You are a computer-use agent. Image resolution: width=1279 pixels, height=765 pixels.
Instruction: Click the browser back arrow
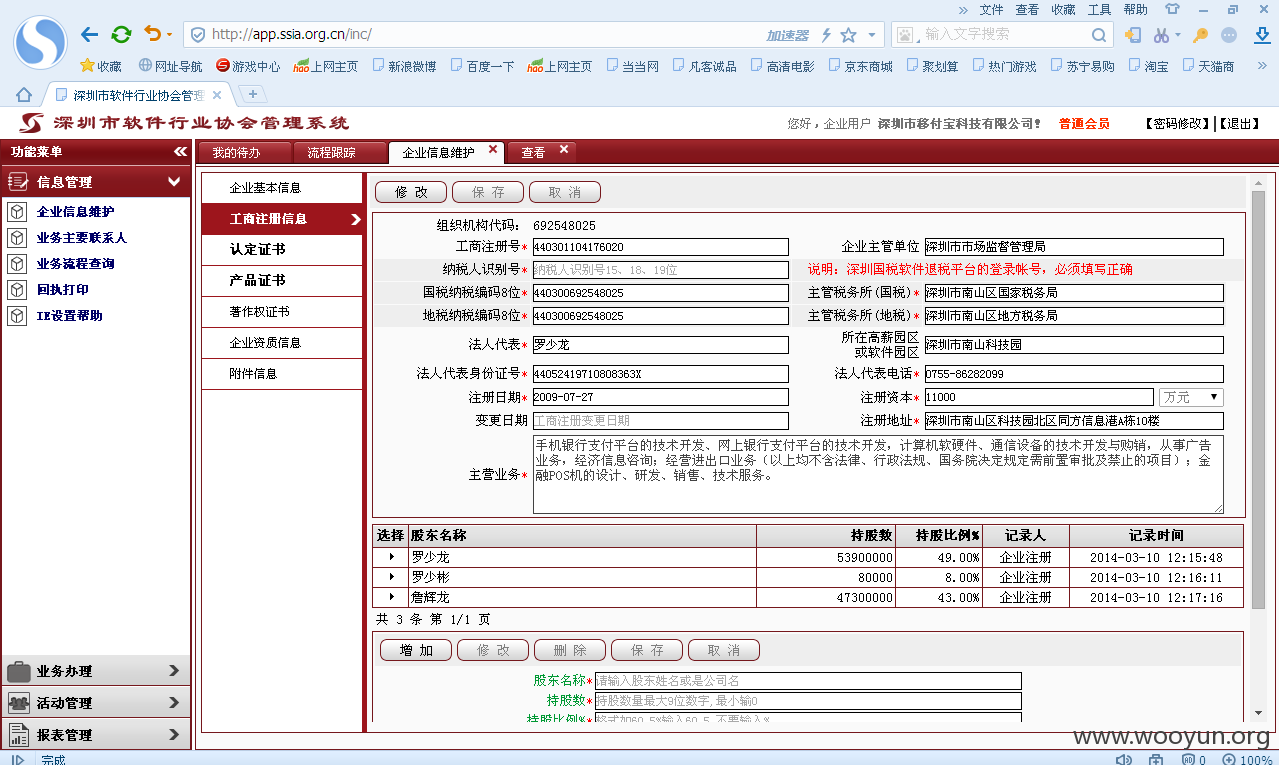click(x=90, y=35)
